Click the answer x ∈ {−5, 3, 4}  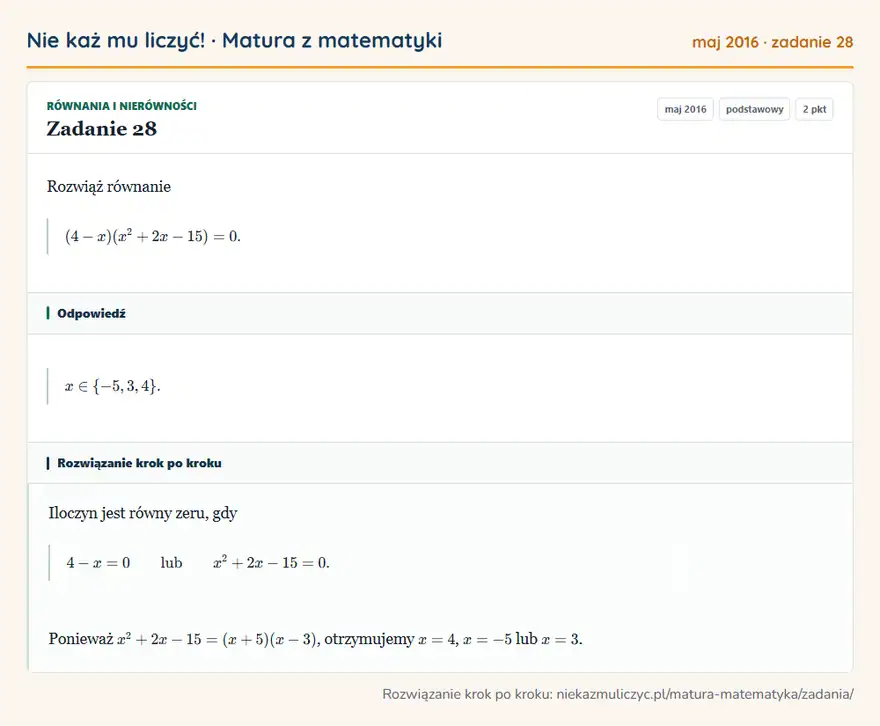pos(112,386)
